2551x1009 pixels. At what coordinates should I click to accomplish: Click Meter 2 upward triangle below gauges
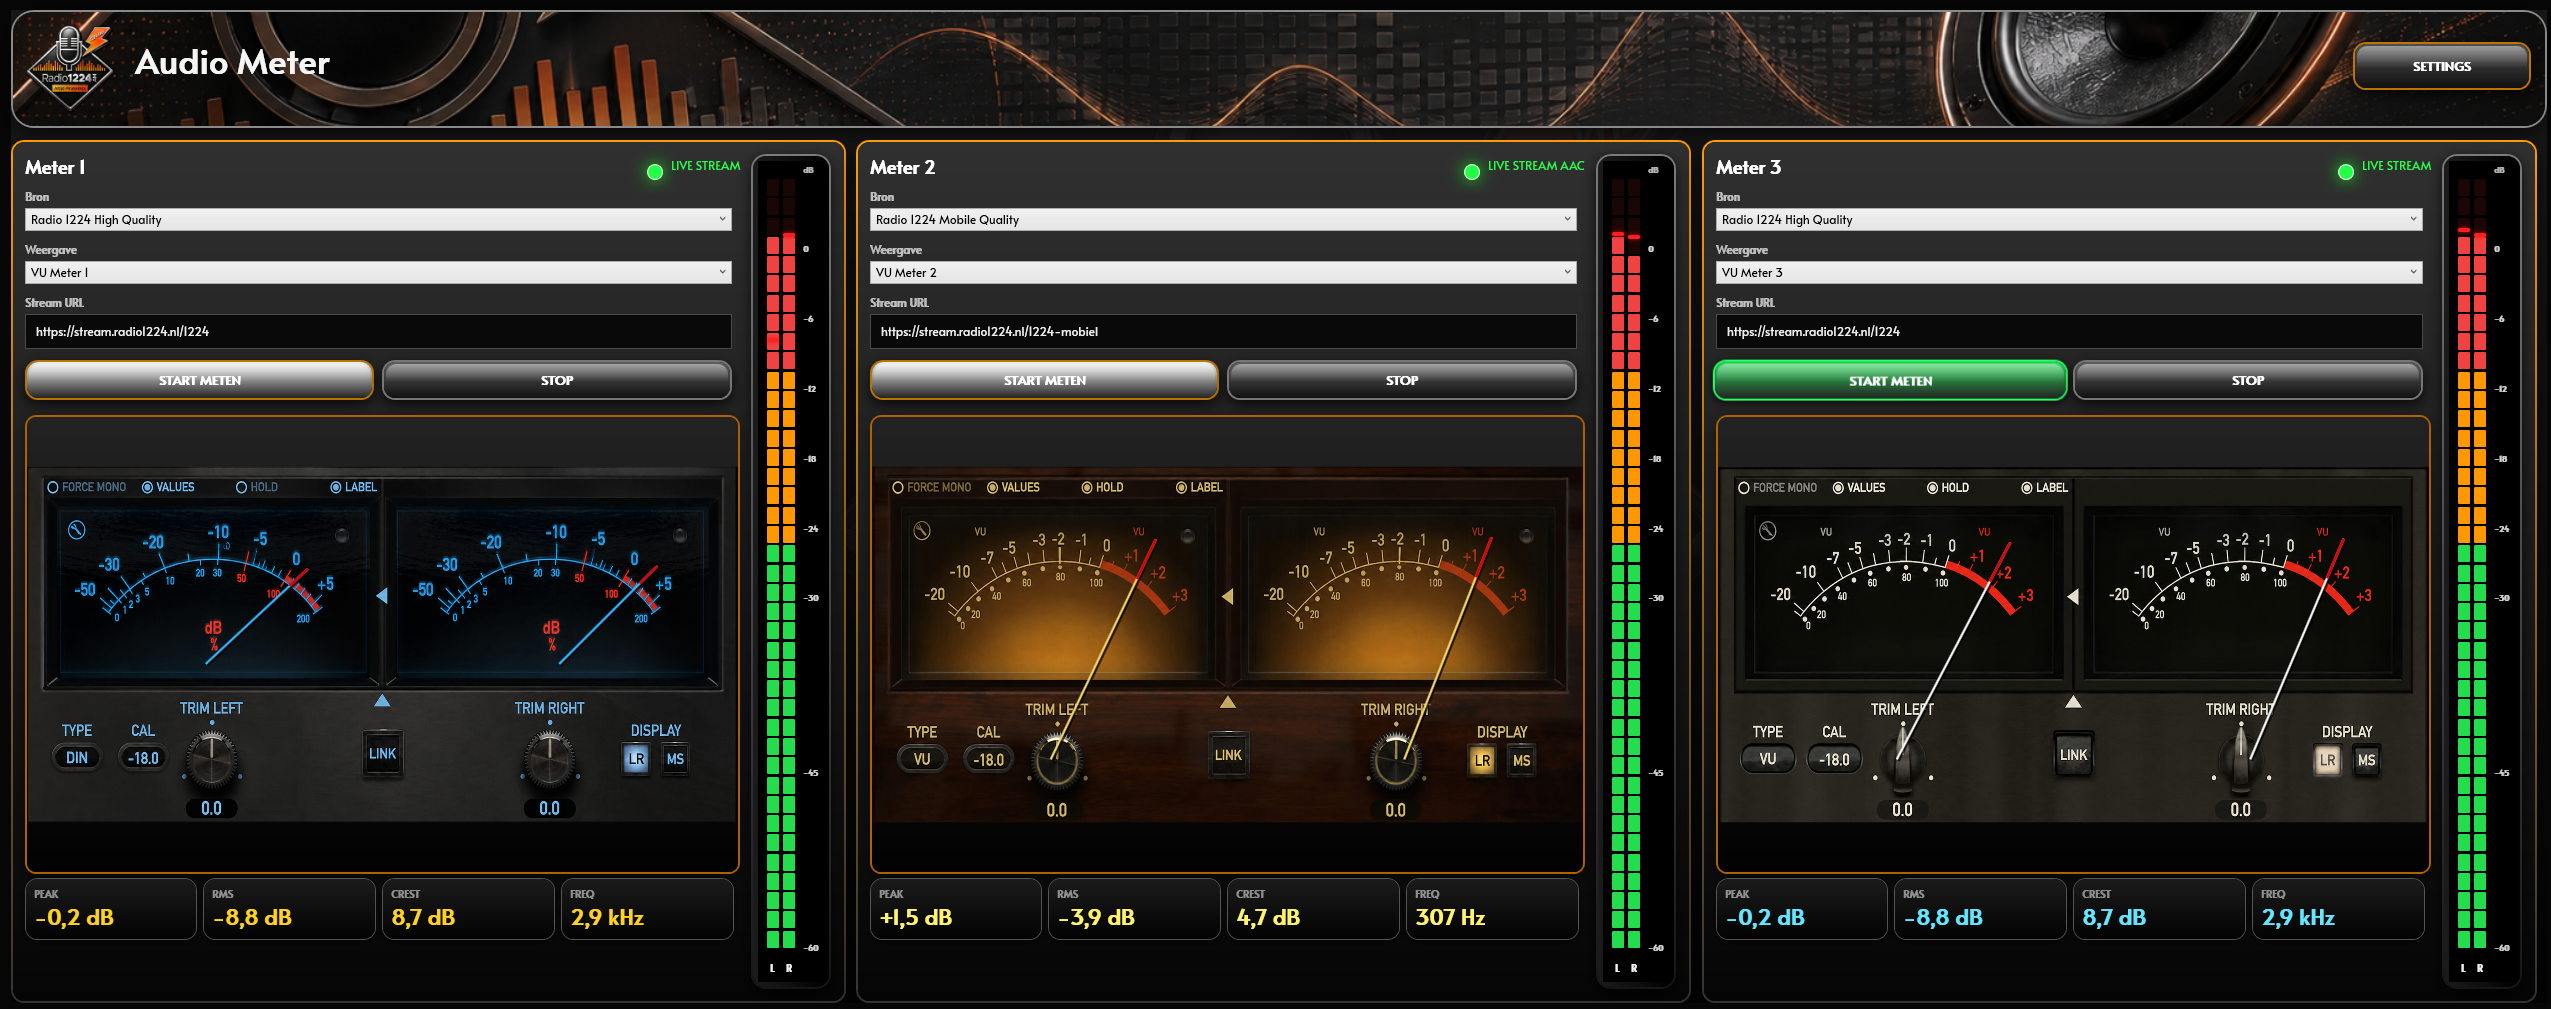coord(1228,702)
